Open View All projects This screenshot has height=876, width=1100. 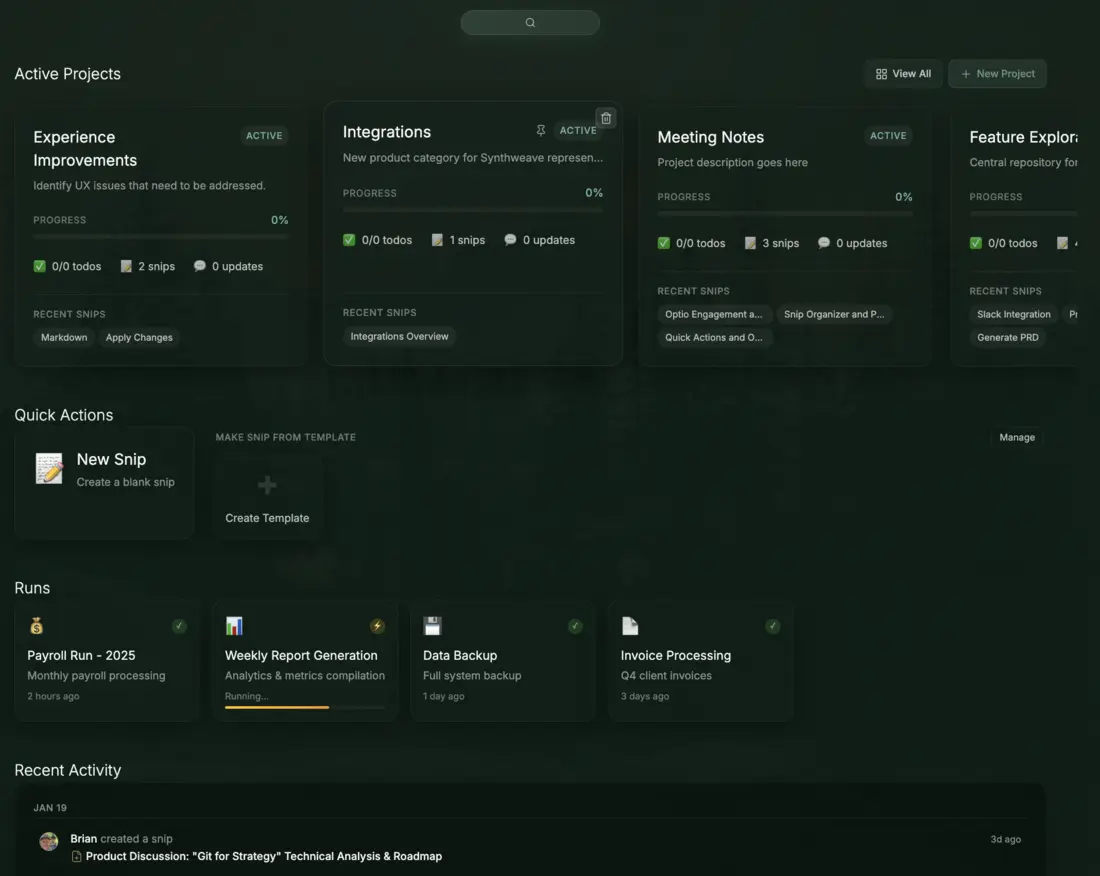tap(903, 73)
